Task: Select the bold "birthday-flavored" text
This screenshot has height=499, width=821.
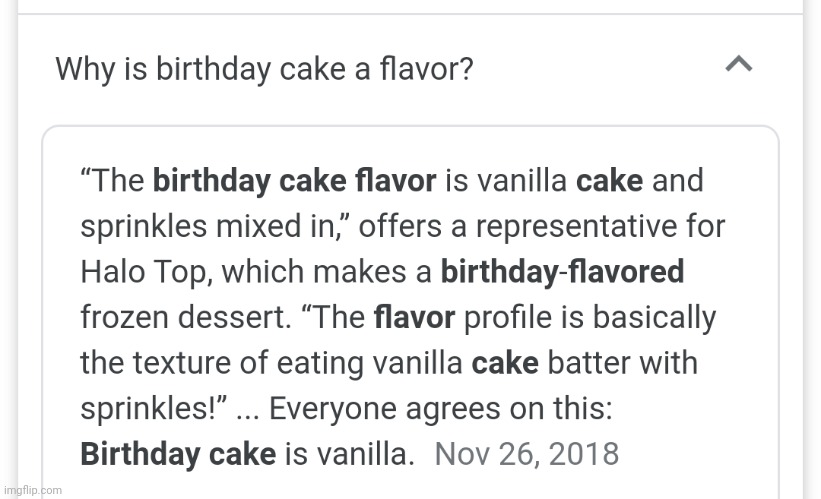Action: pyautogui.click(x=563, y=272)
